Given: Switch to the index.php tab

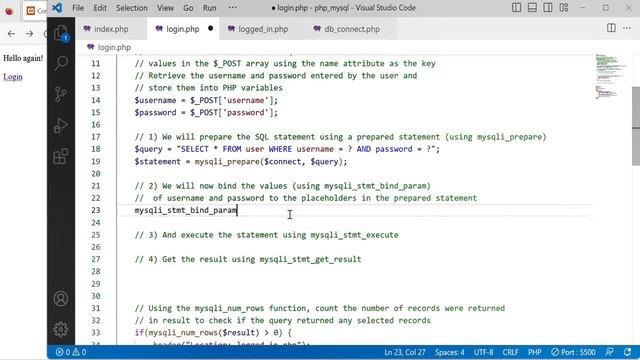Looking at the screenshot, I should (x=111, y=29).
